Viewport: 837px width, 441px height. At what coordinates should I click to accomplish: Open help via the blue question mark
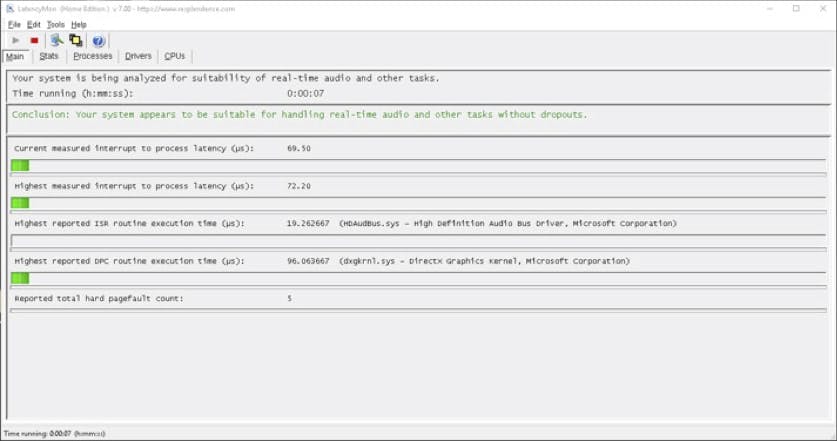point(98,40)
